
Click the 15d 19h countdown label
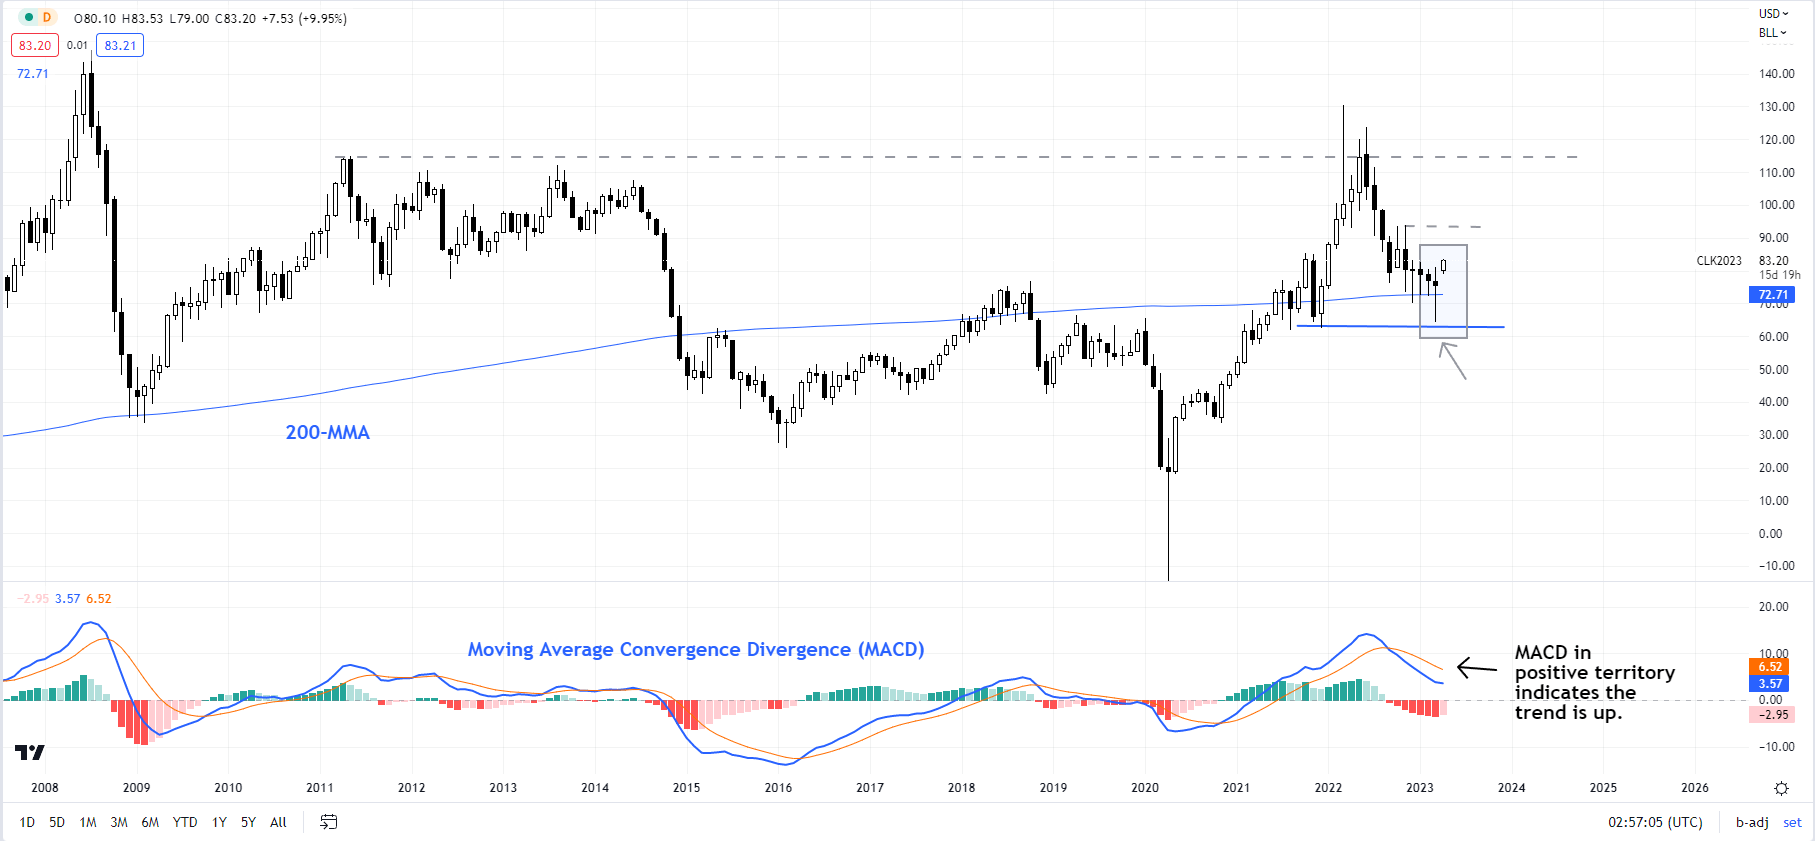coord(1780,275)
